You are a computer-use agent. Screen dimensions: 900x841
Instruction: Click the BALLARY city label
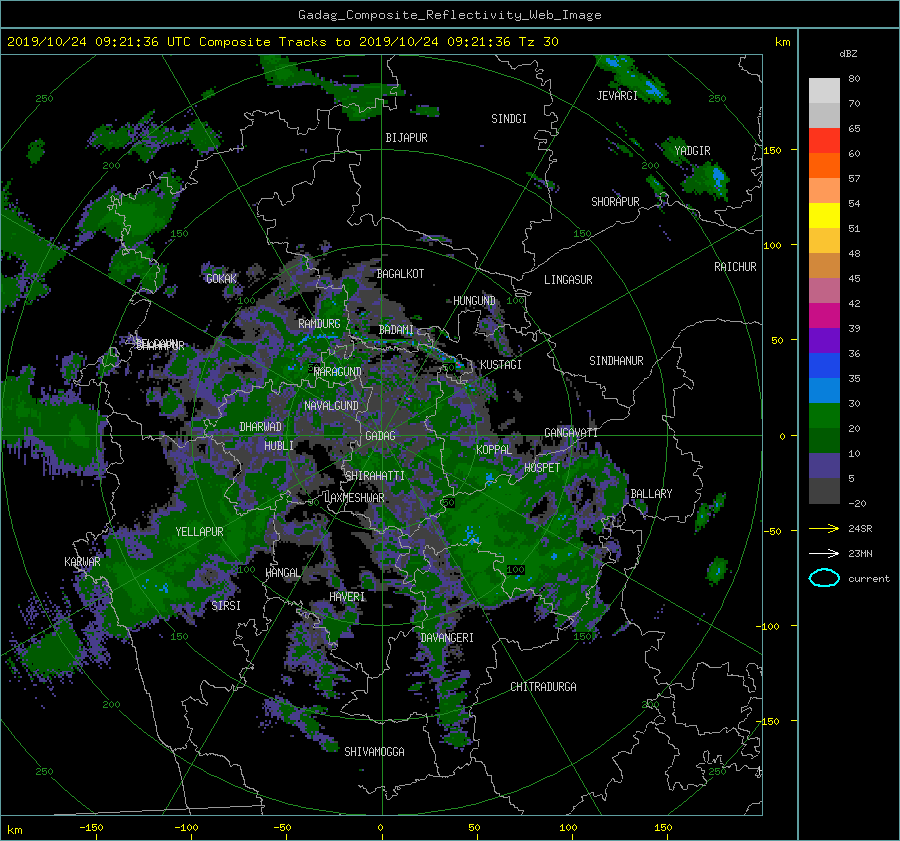coord(651,494)
